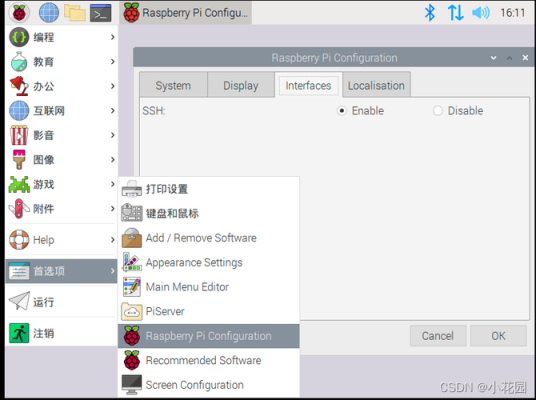
Task: Expand the 图像 submenu arrow
Action: (112, 160)
